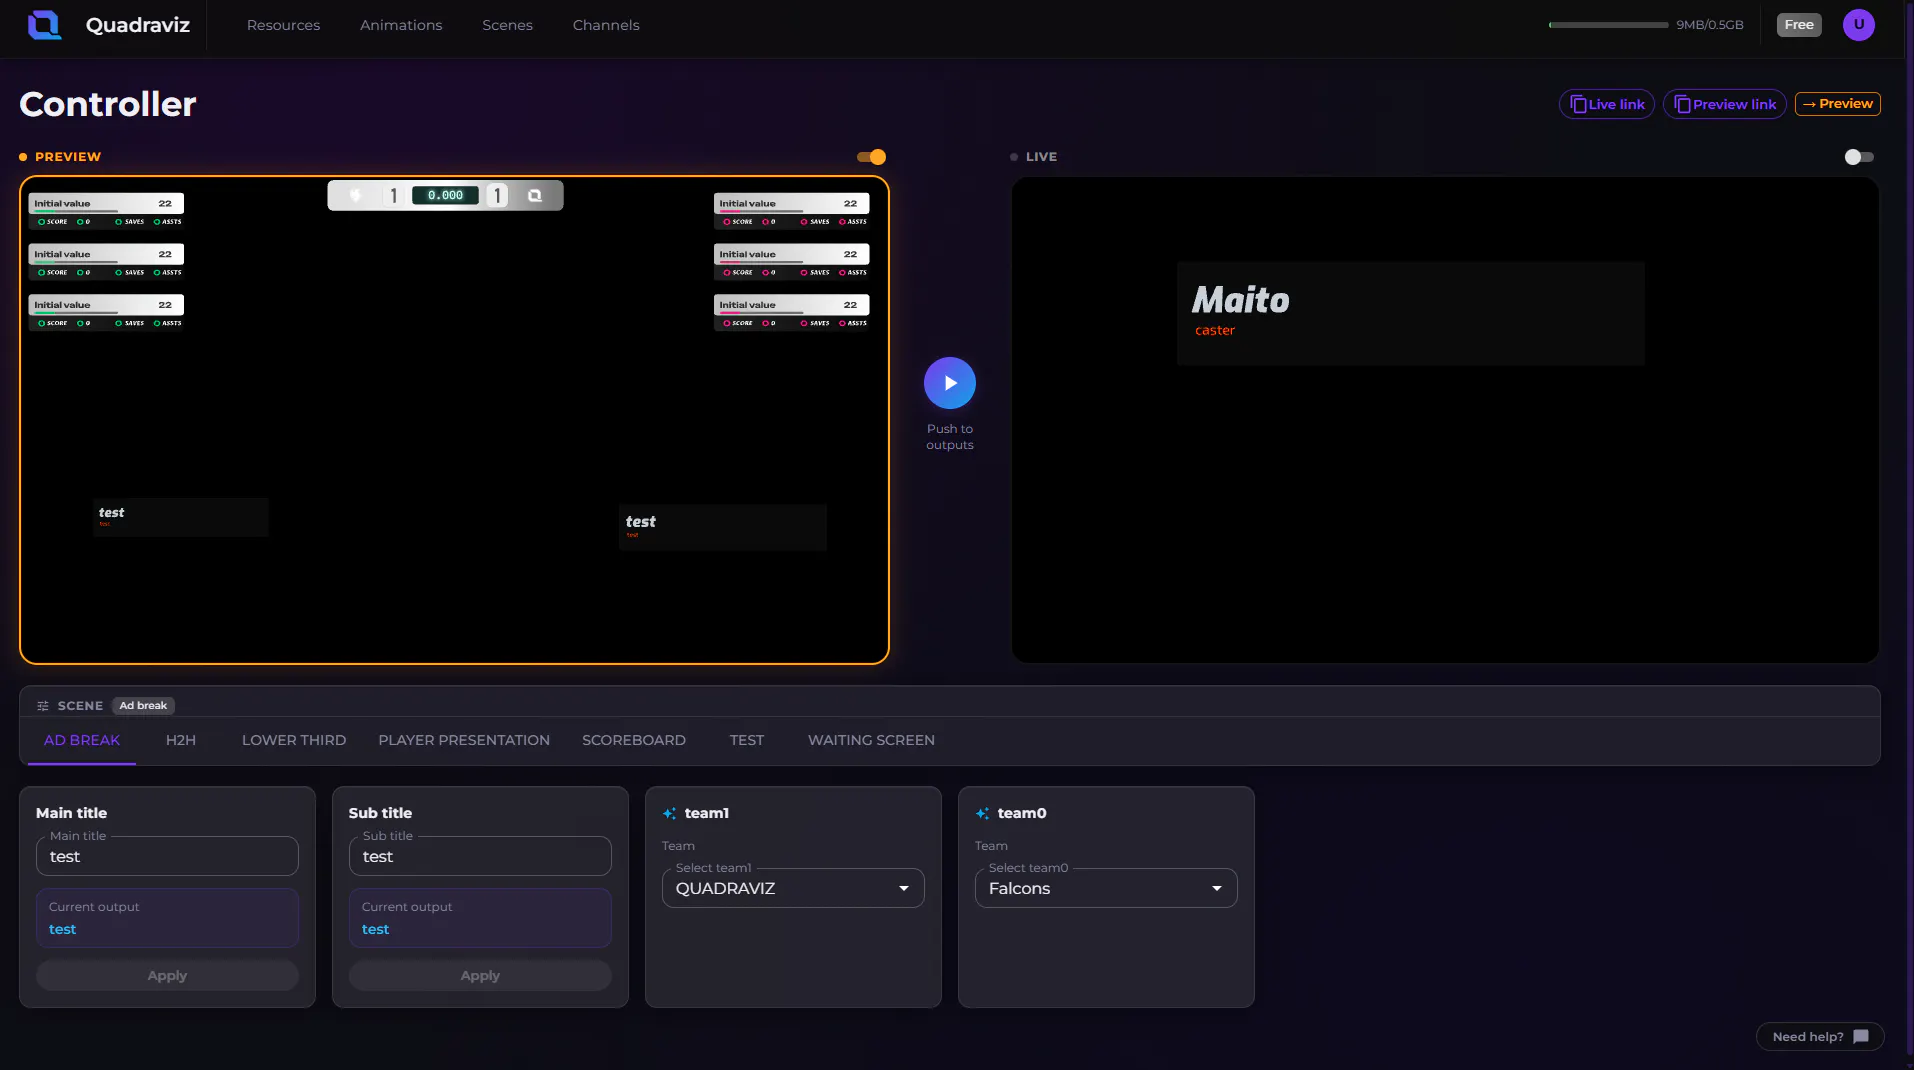Click the Sub title input field
The height and width of the screenshot is (1070, 1914).
tap(480, 857)
